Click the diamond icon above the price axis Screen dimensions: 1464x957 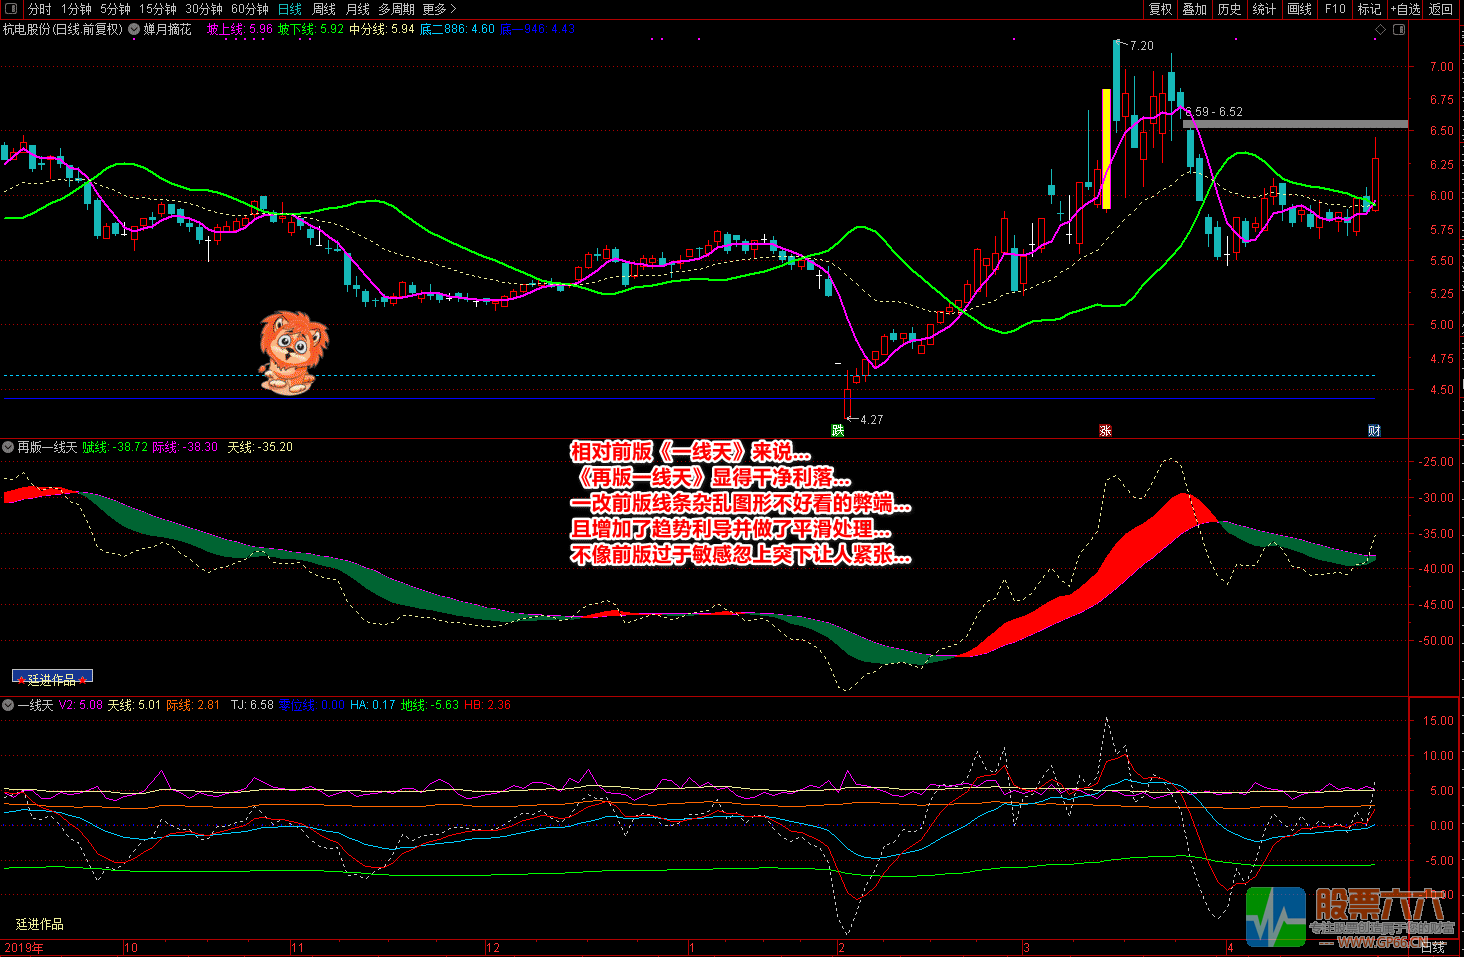(1381, 30)
